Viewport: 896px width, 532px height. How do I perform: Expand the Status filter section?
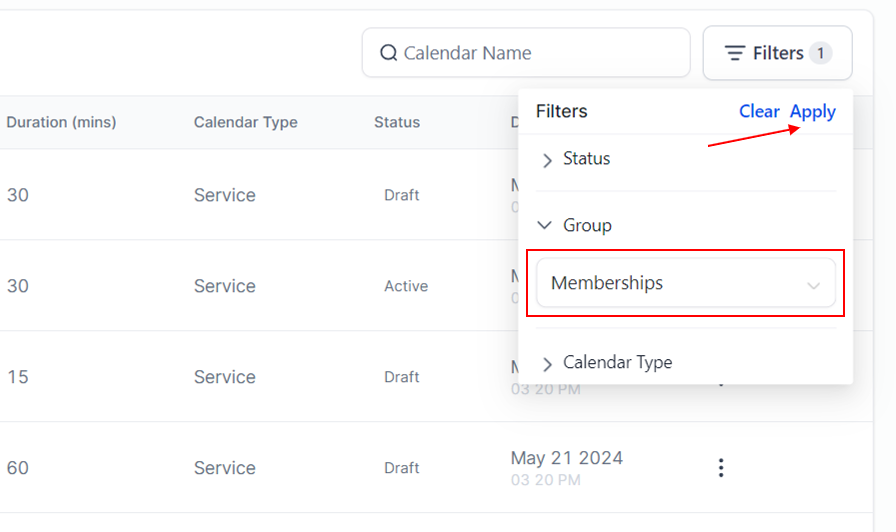(x=586, y=159)
